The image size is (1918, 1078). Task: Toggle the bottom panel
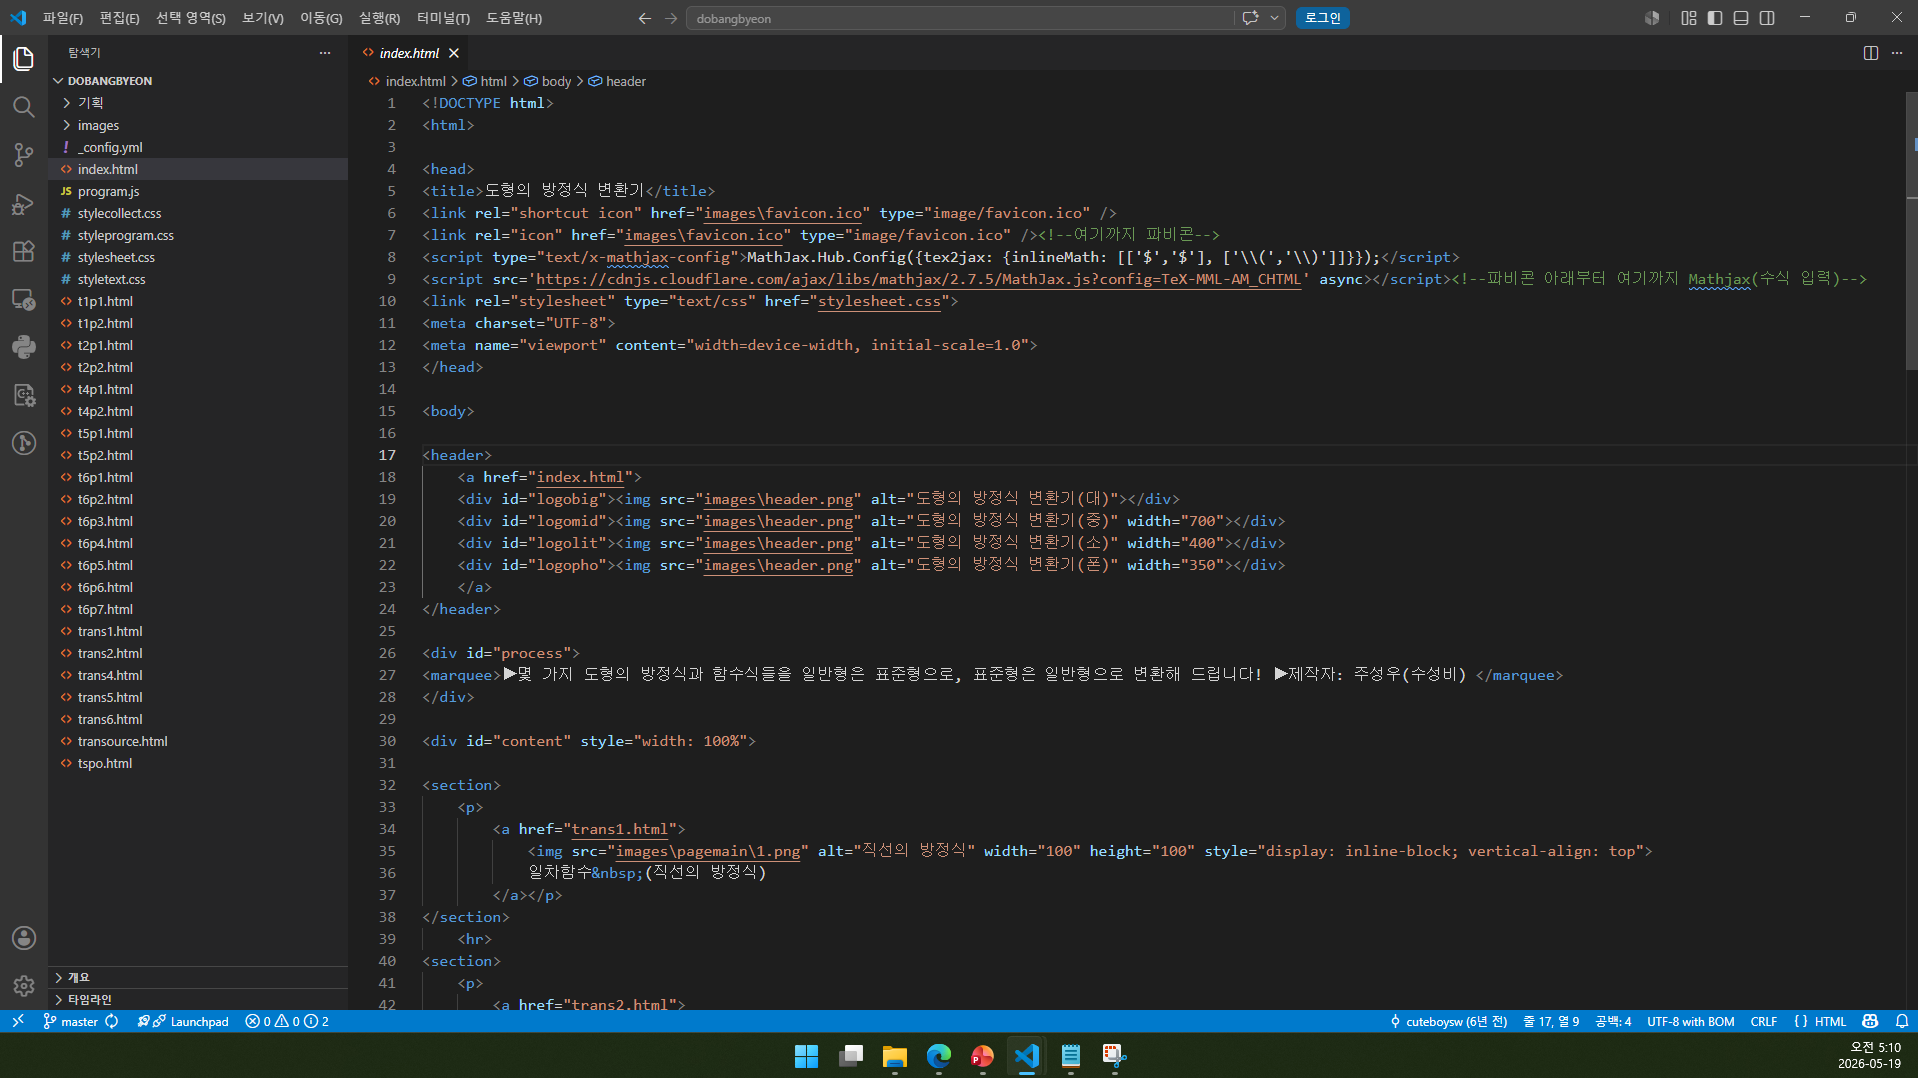coord(1741,18)
